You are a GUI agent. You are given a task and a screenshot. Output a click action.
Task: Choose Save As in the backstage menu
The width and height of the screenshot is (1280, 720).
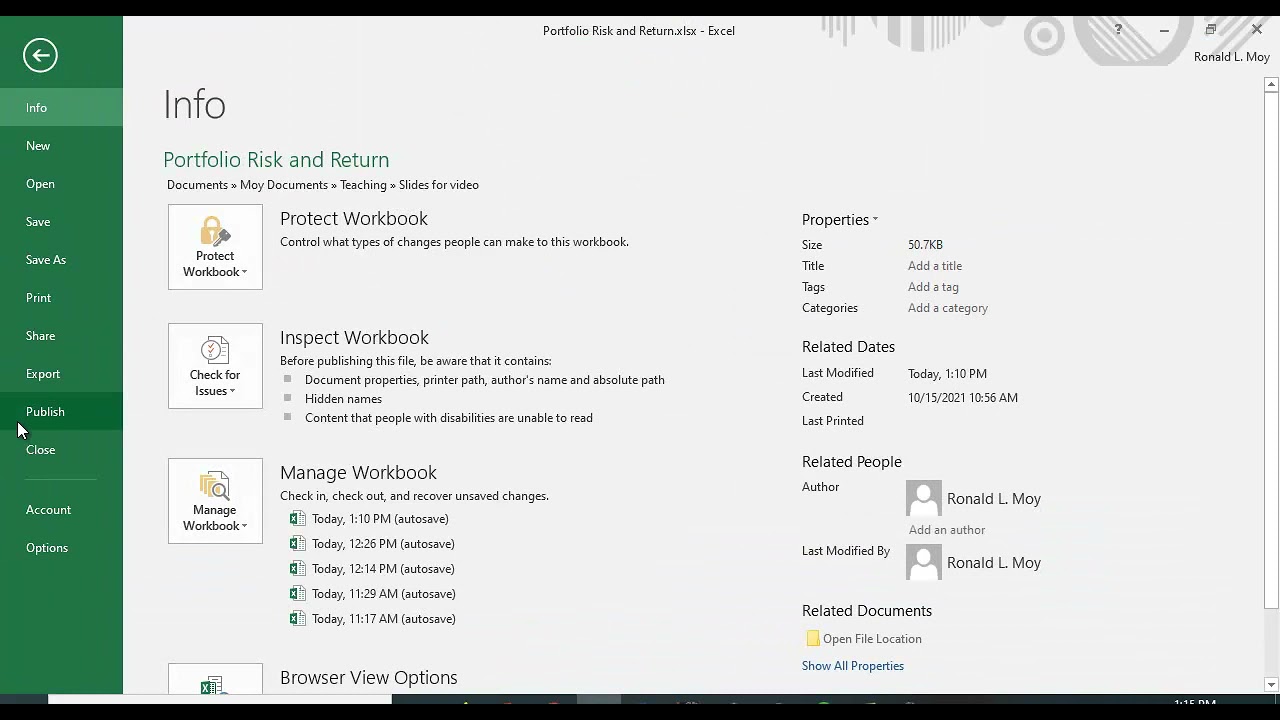click(x=61, y=260)
